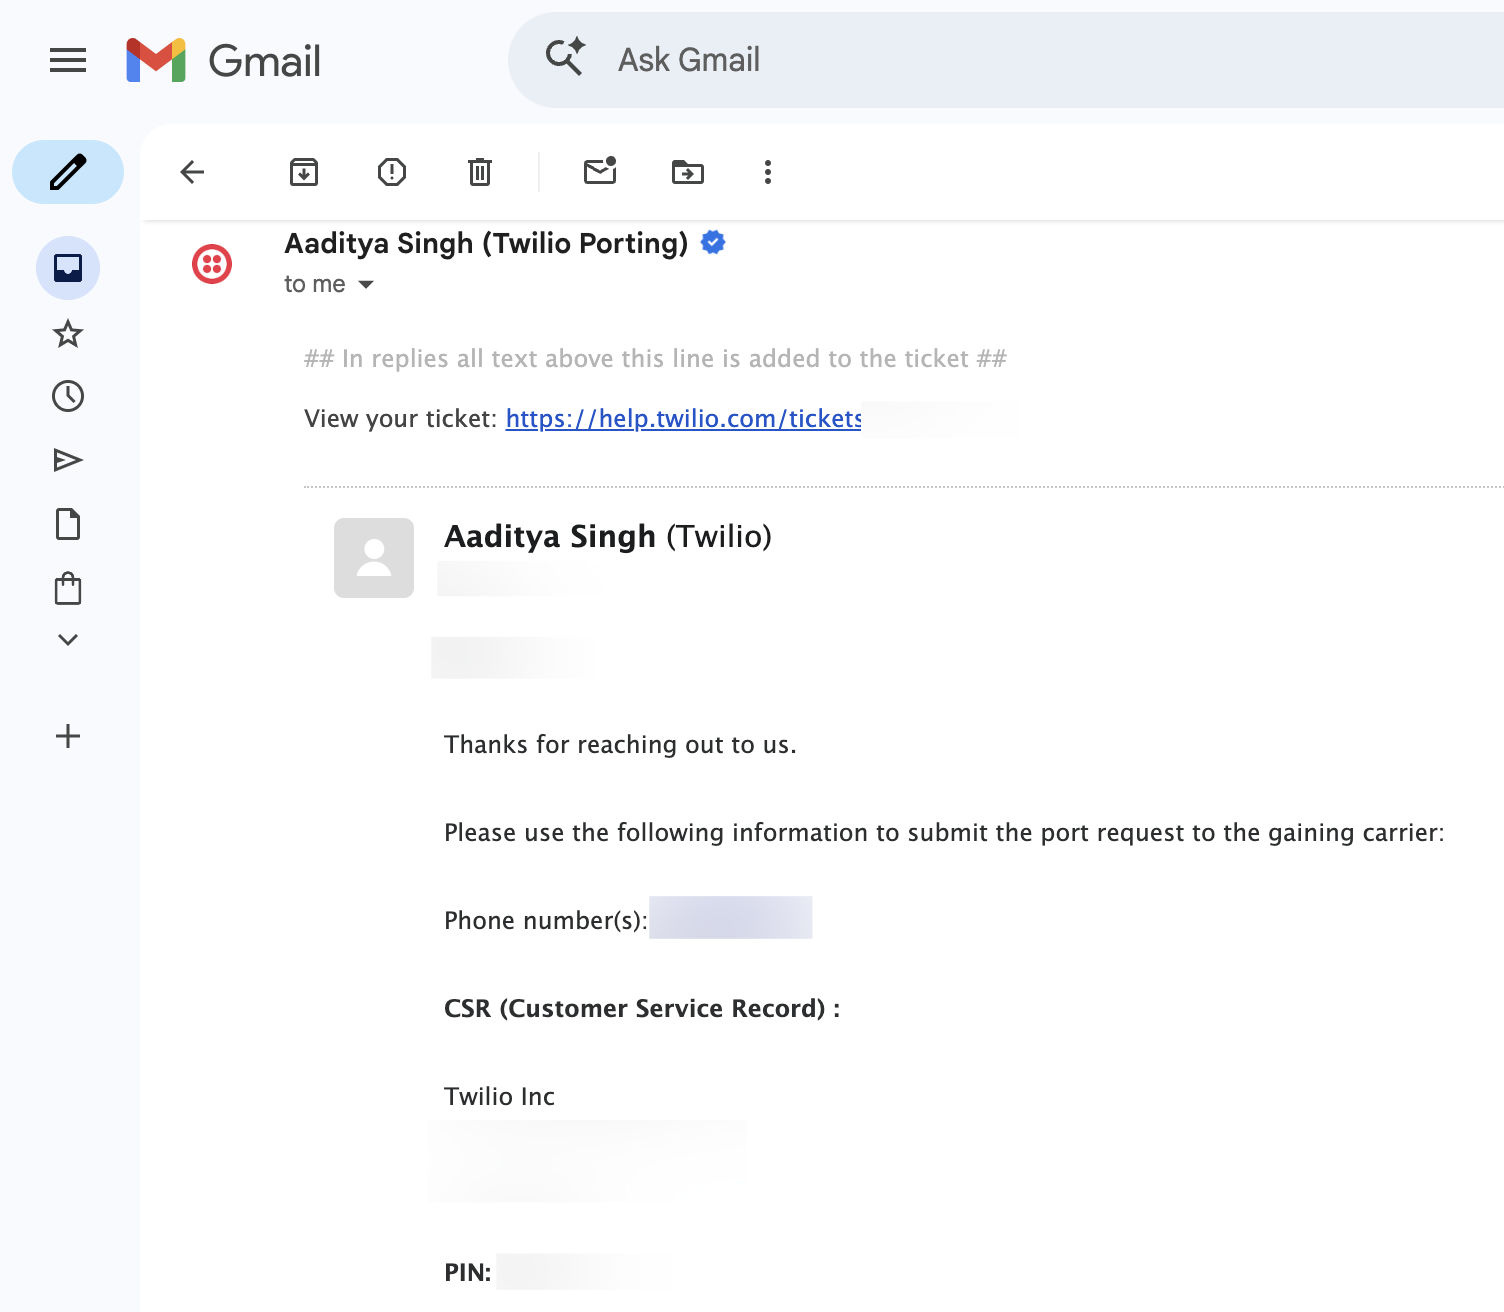The width and height of the screenshot is (1504, 1312).
Task: Report this email as spam
Action: pos(392,172)
